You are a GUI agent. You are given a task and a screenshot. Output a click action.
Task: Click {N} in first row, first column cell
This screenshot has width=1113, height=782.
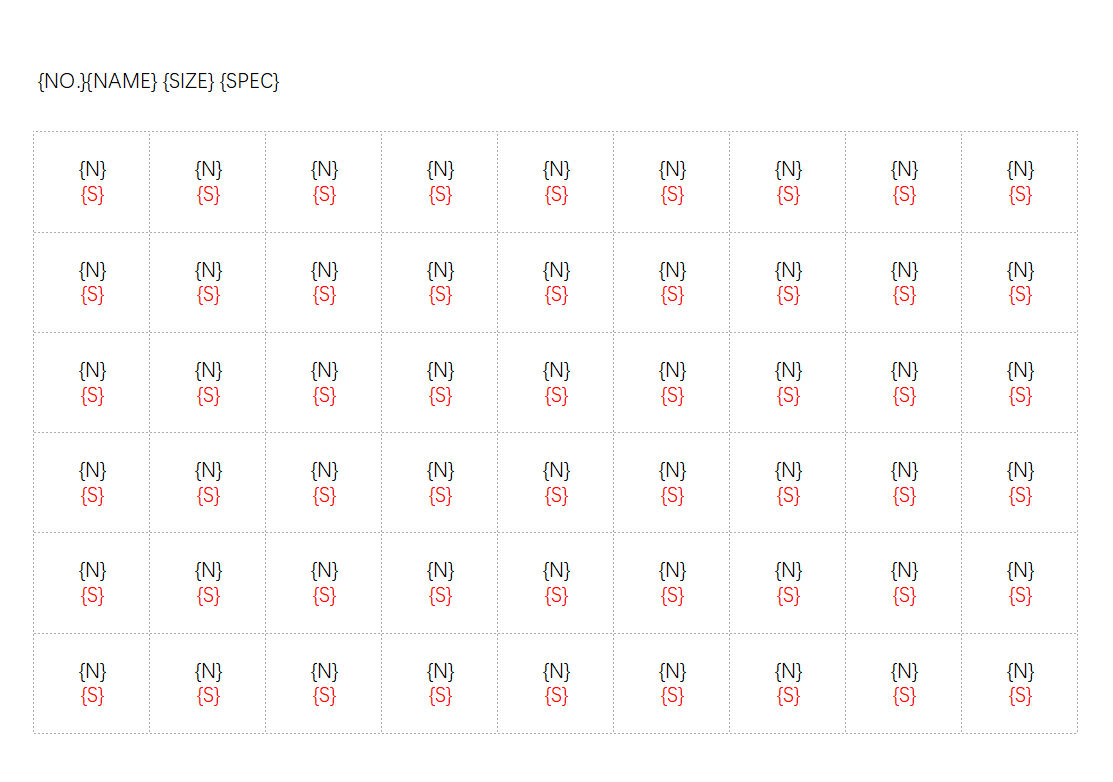[x=92, y=170]
